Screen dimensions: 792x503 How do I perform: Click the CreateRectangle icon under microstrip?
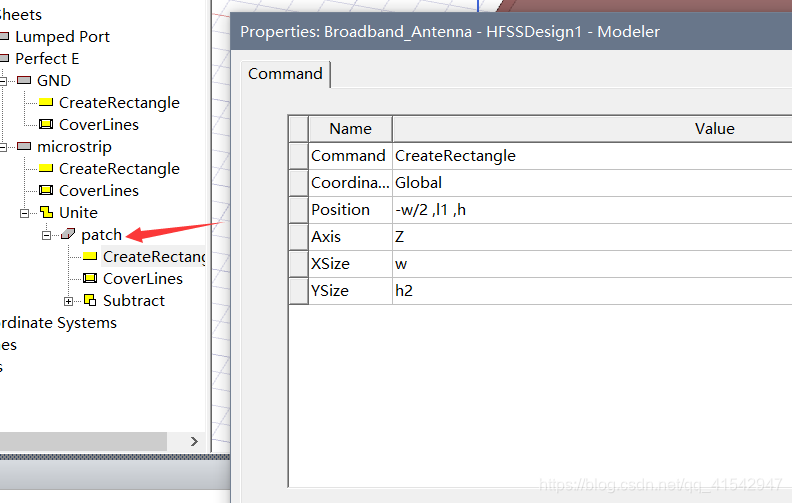46,168
